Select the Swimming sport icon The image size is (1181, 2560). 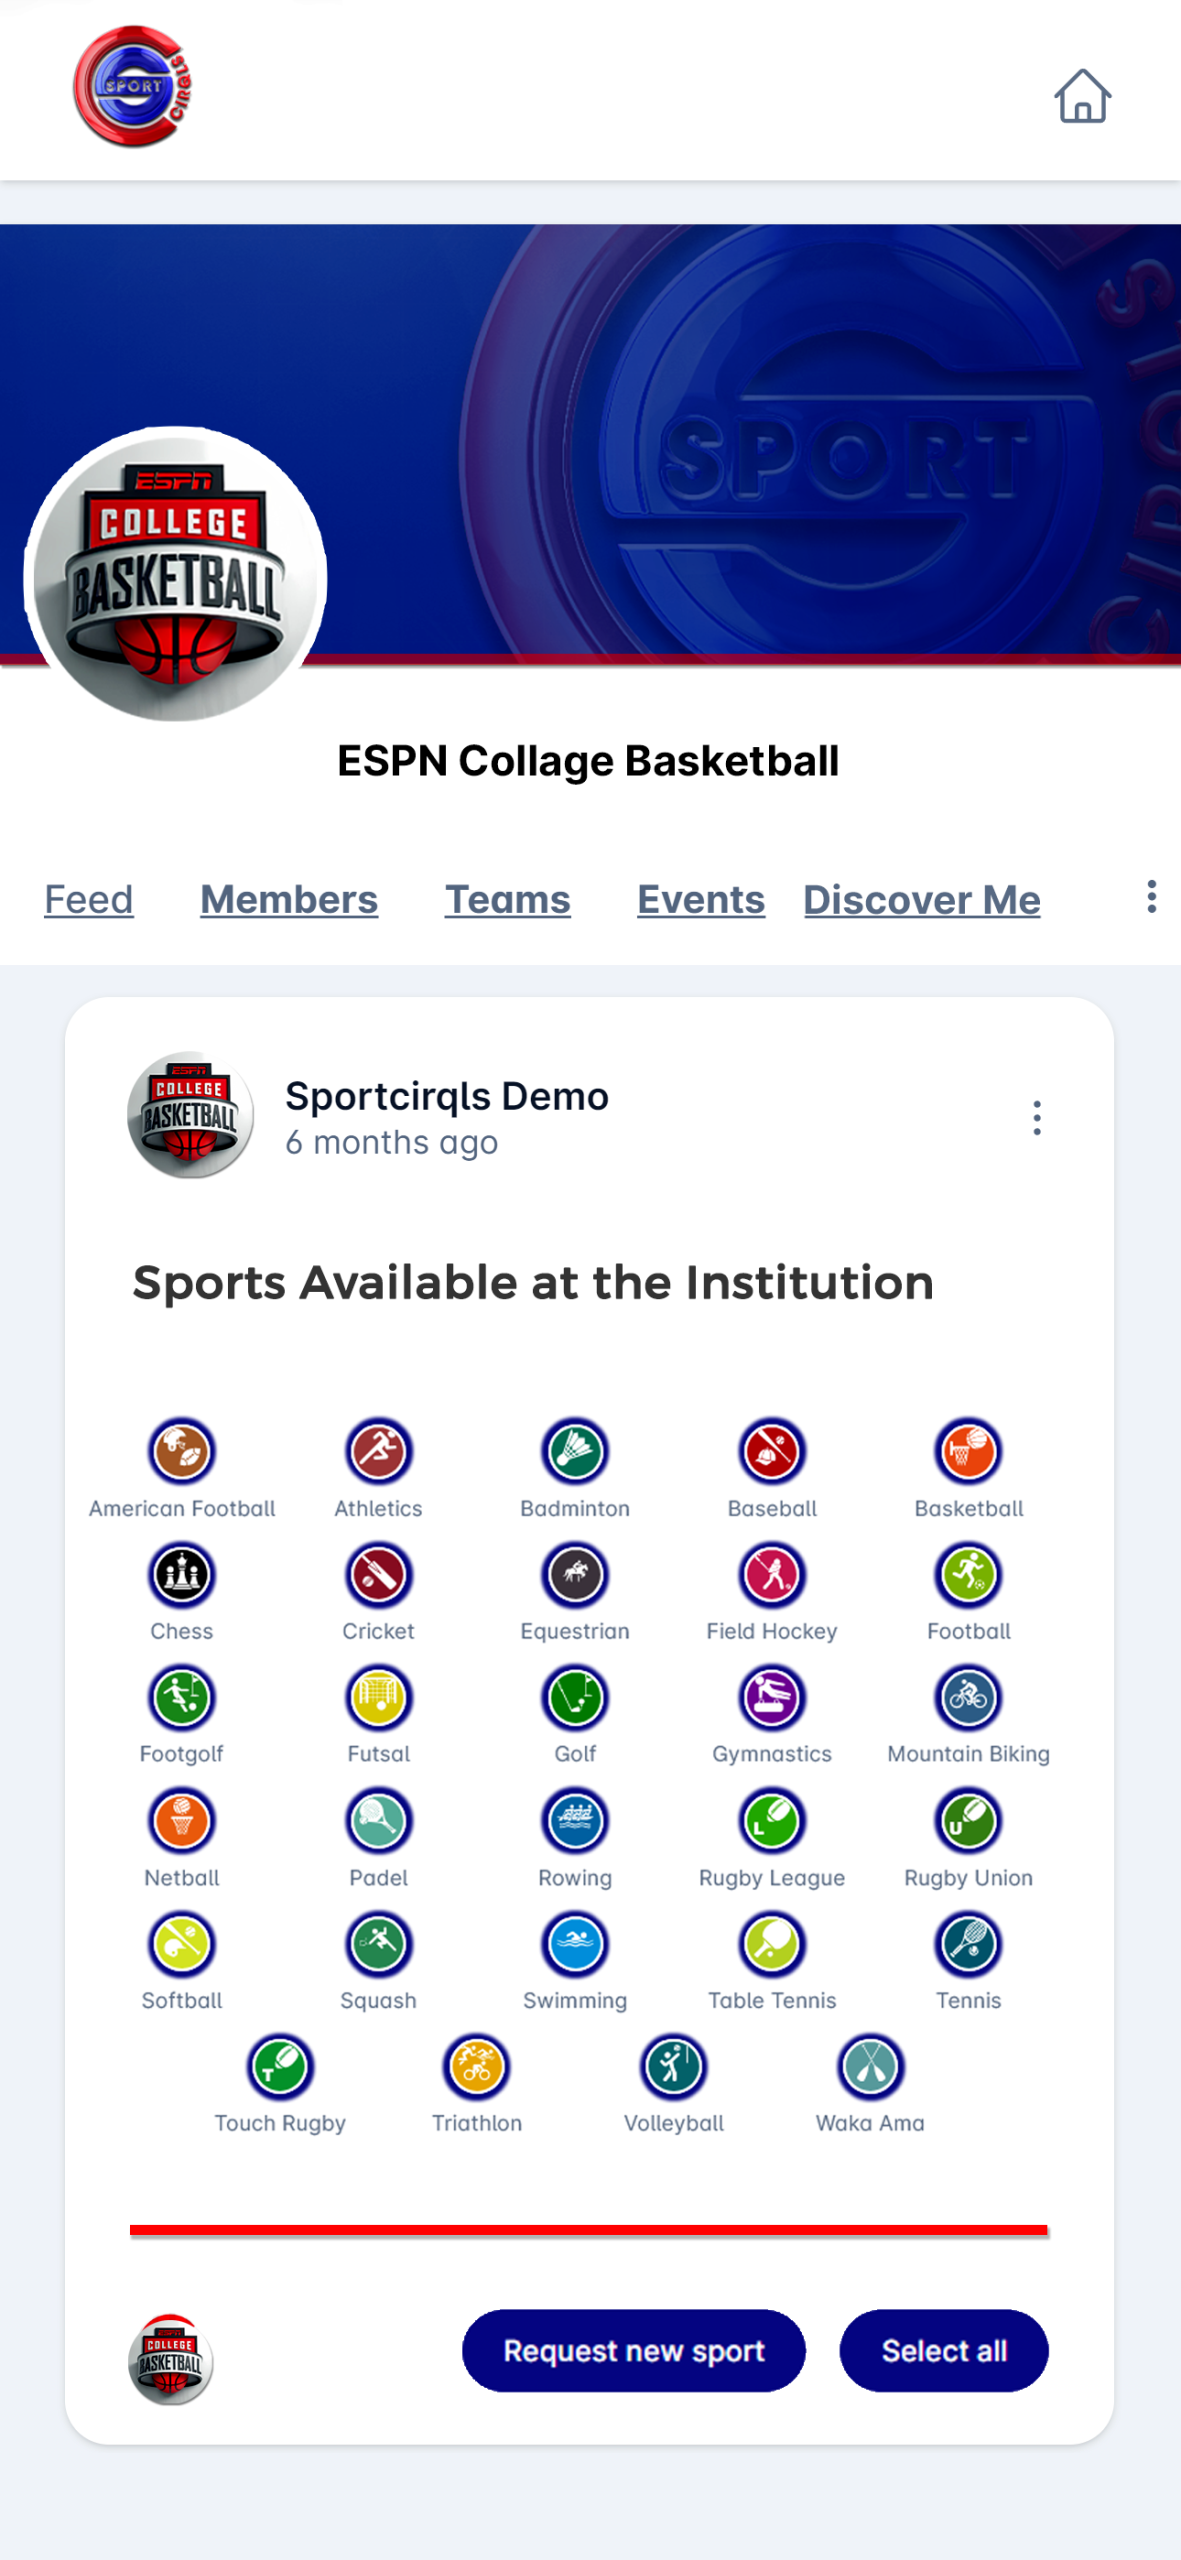point(575,1944)
